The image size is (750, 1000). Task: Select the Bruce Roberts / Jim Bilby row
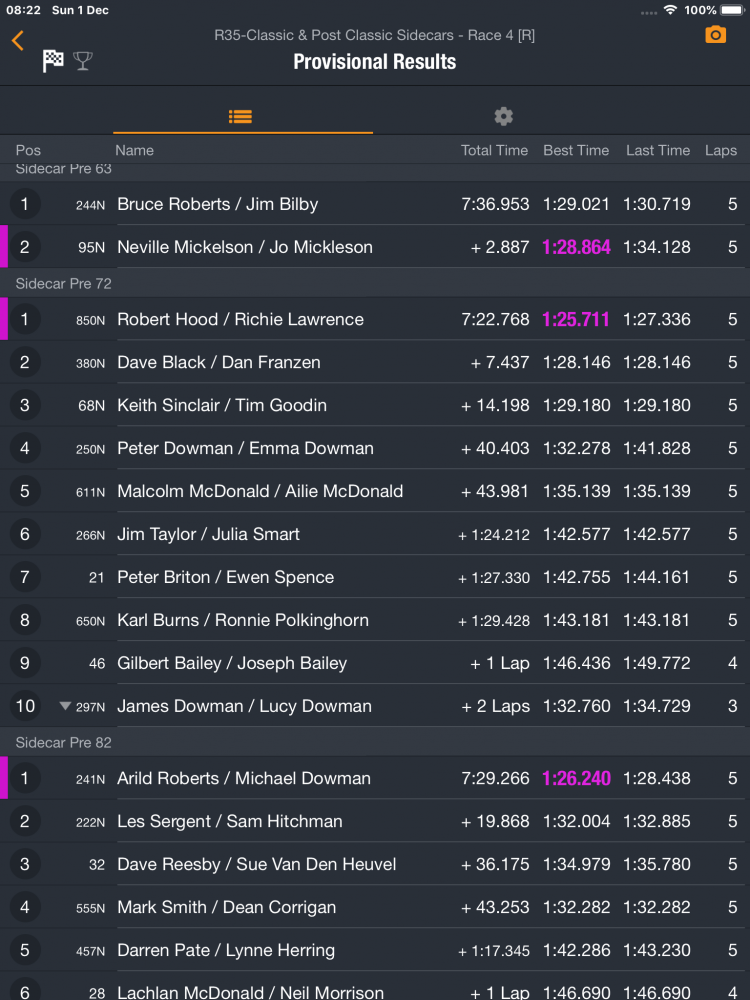[218, 204]
